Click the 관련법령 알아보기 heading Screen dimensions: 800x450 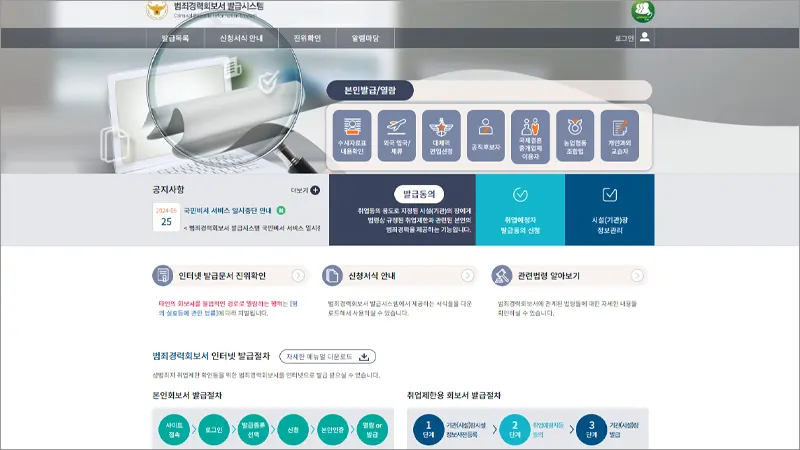tap(548, 276)
